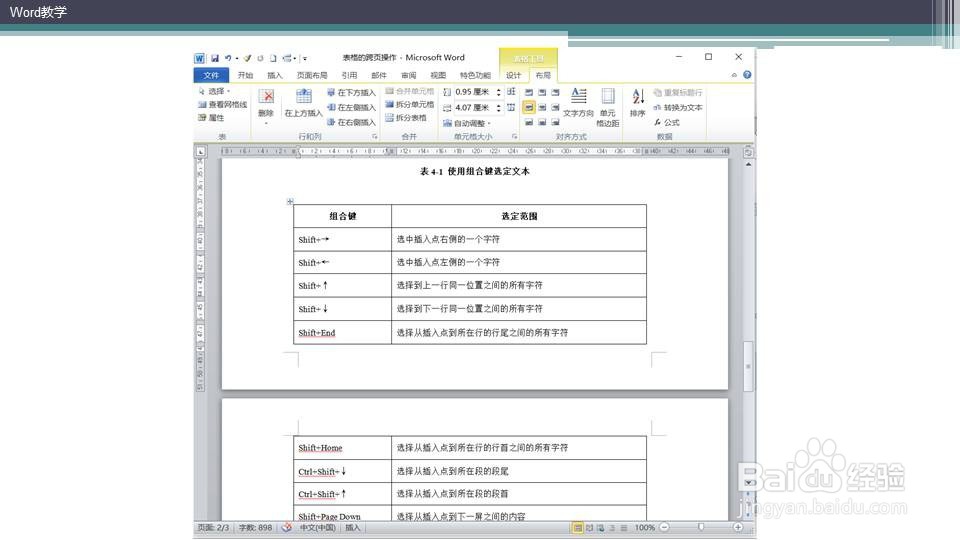
Task: Switch to the References (引用) tab
Action: (349, 75)
